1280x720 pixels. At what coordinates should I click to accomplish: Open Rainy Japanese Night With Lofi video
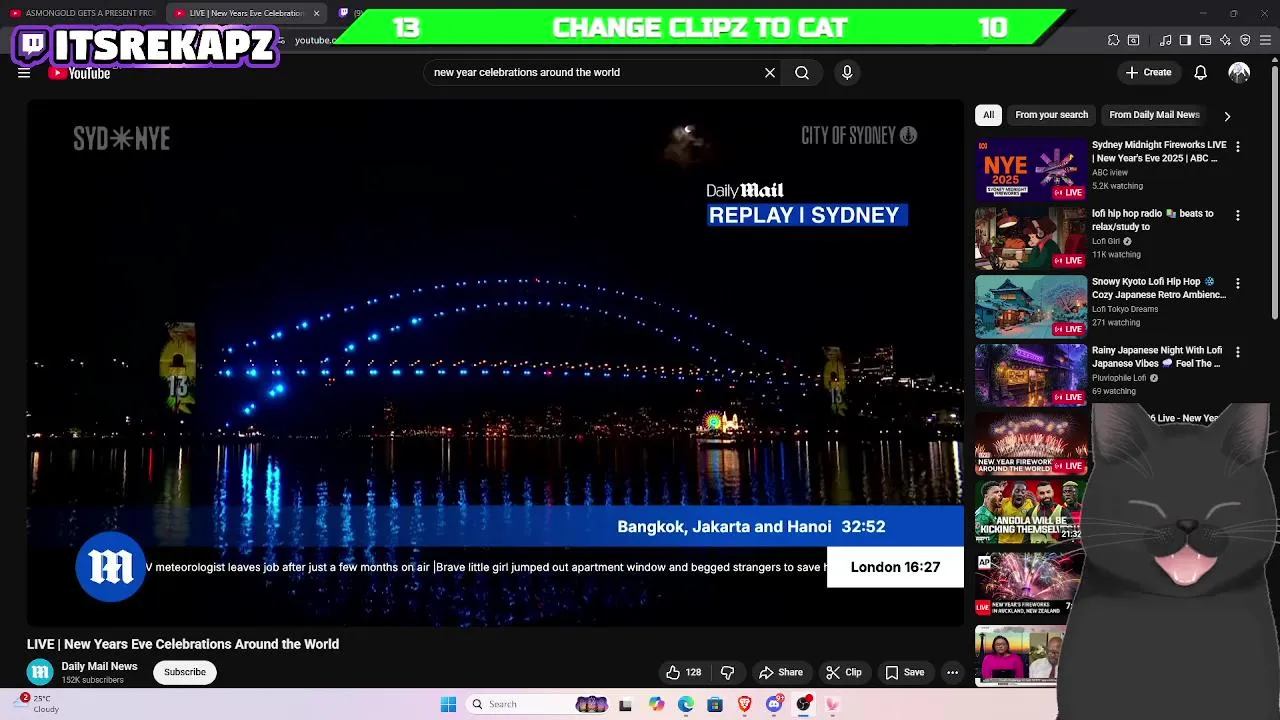point(1157,357)
